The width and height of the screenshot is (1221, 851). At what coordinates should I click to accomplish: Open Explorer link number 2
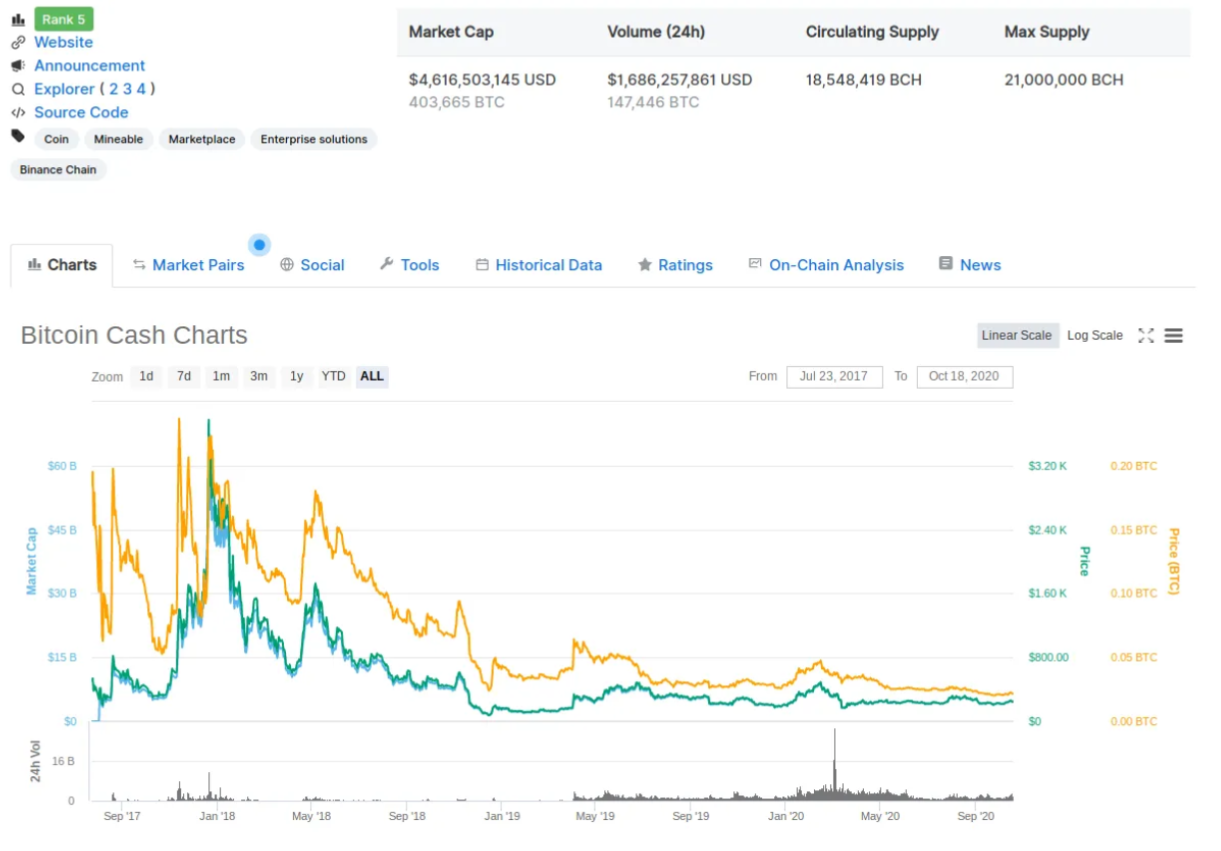(114, 89)
